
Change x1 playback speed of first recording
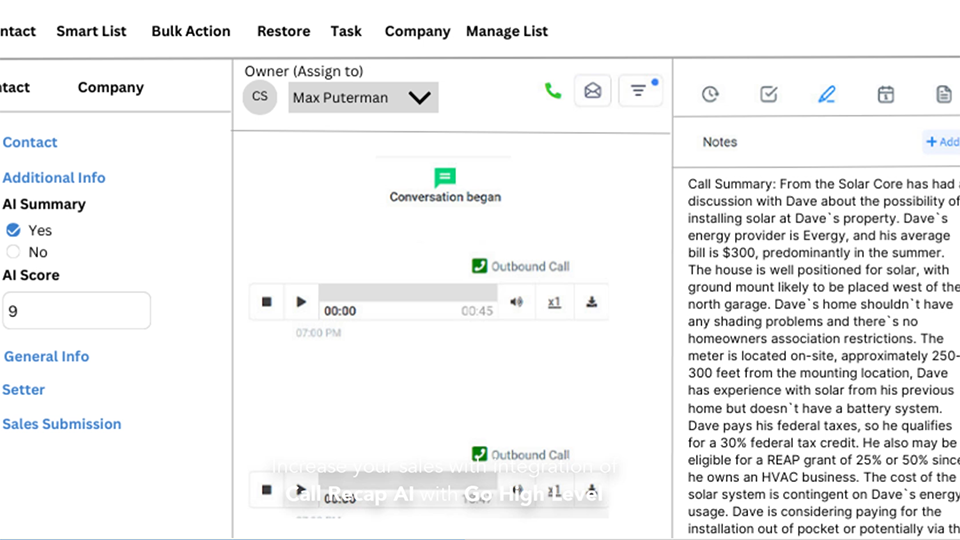click(554, 302)
